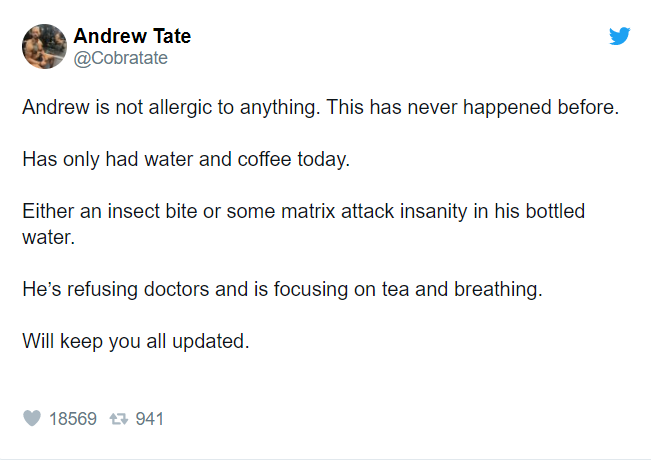Open the round profile avatar picture

(44, 46)
